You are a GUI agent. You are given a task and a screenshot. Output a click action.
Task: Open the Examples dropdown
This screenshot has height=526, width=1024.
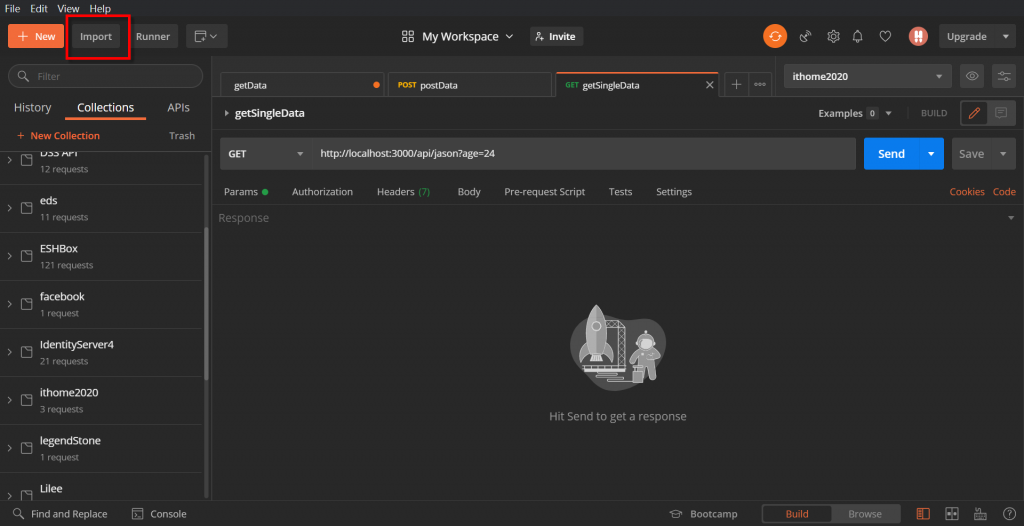855,113
